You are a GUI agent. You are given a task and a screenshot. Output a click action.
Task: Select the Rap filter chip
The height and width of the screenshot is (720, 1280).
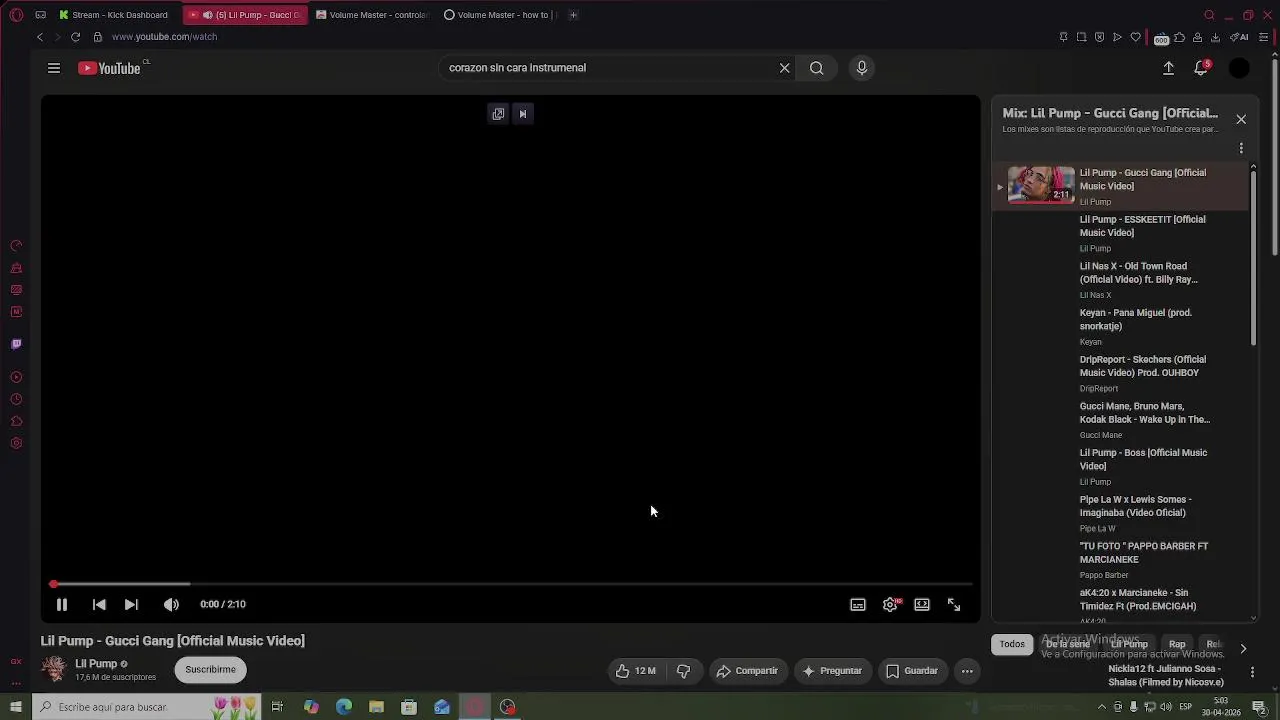(1177, 645)
